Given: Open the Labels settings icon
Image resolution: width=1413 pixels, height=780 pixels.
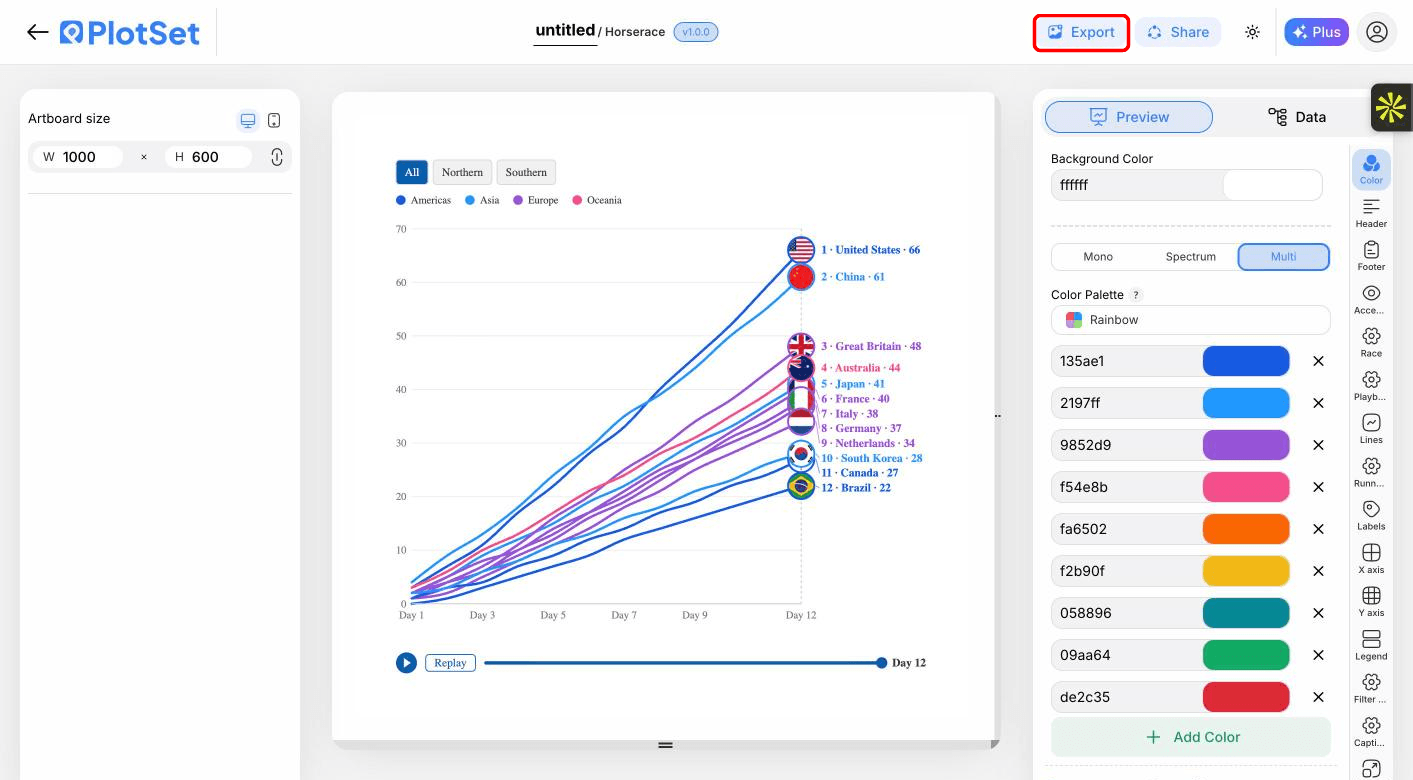Looking at the screenshot, I should (1371, 514).
